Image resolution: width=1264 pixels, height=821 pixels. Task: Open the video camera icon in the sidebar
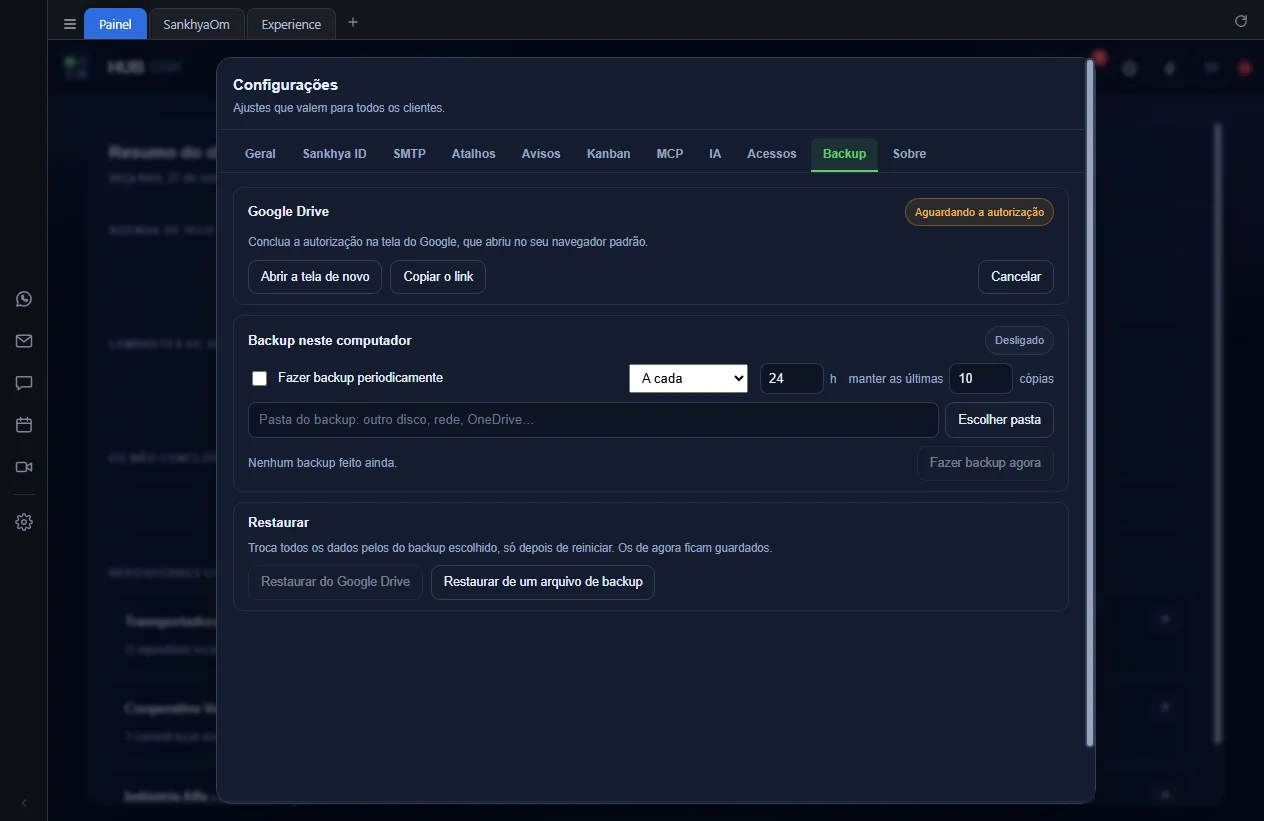point(24,467)
